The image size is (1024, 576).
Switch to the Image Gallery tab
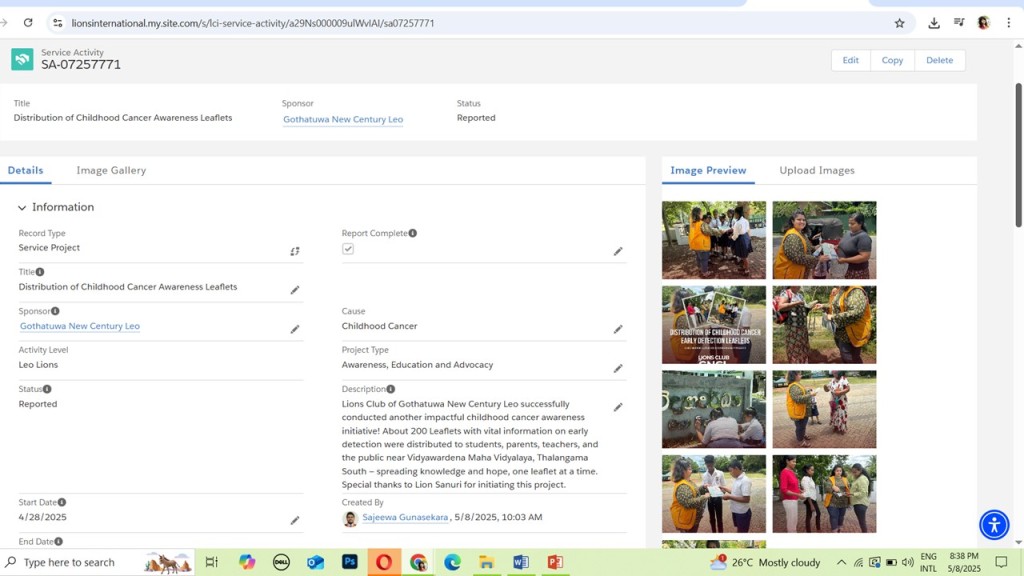click(x=111, y=170)
